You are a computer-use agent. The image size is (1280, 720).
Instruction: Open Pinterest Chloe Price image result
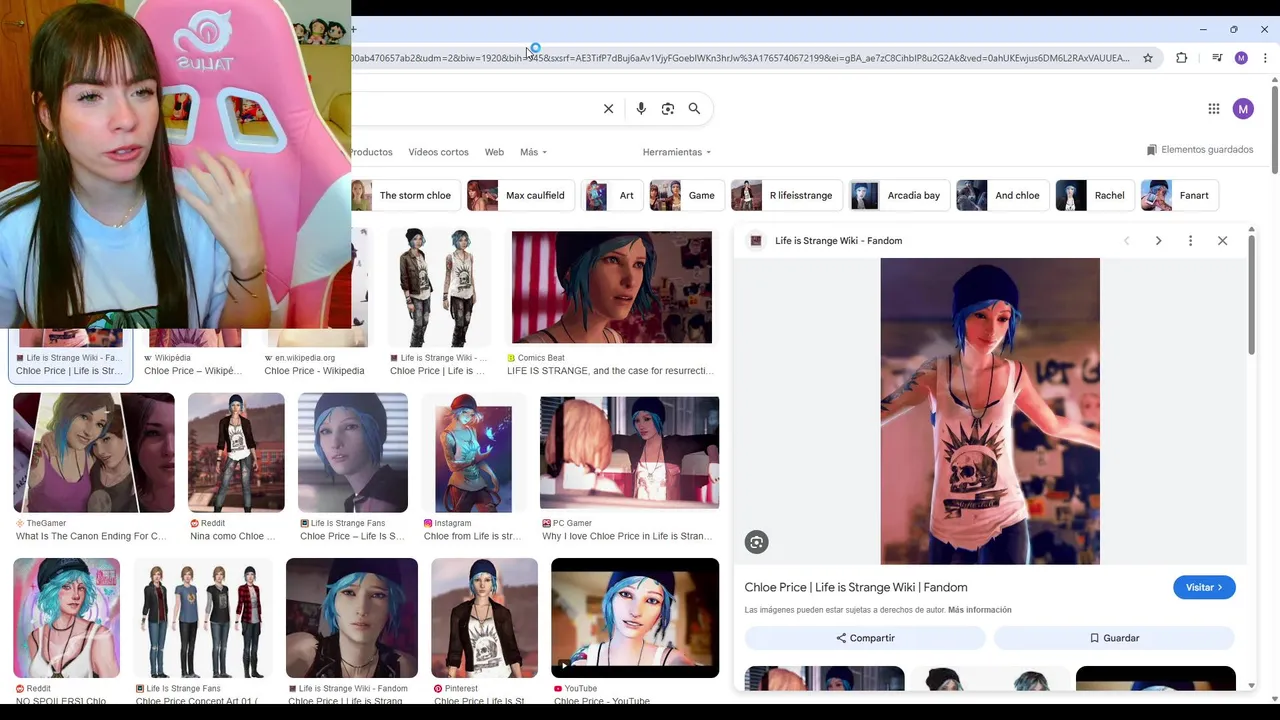(x=484, y=618)
